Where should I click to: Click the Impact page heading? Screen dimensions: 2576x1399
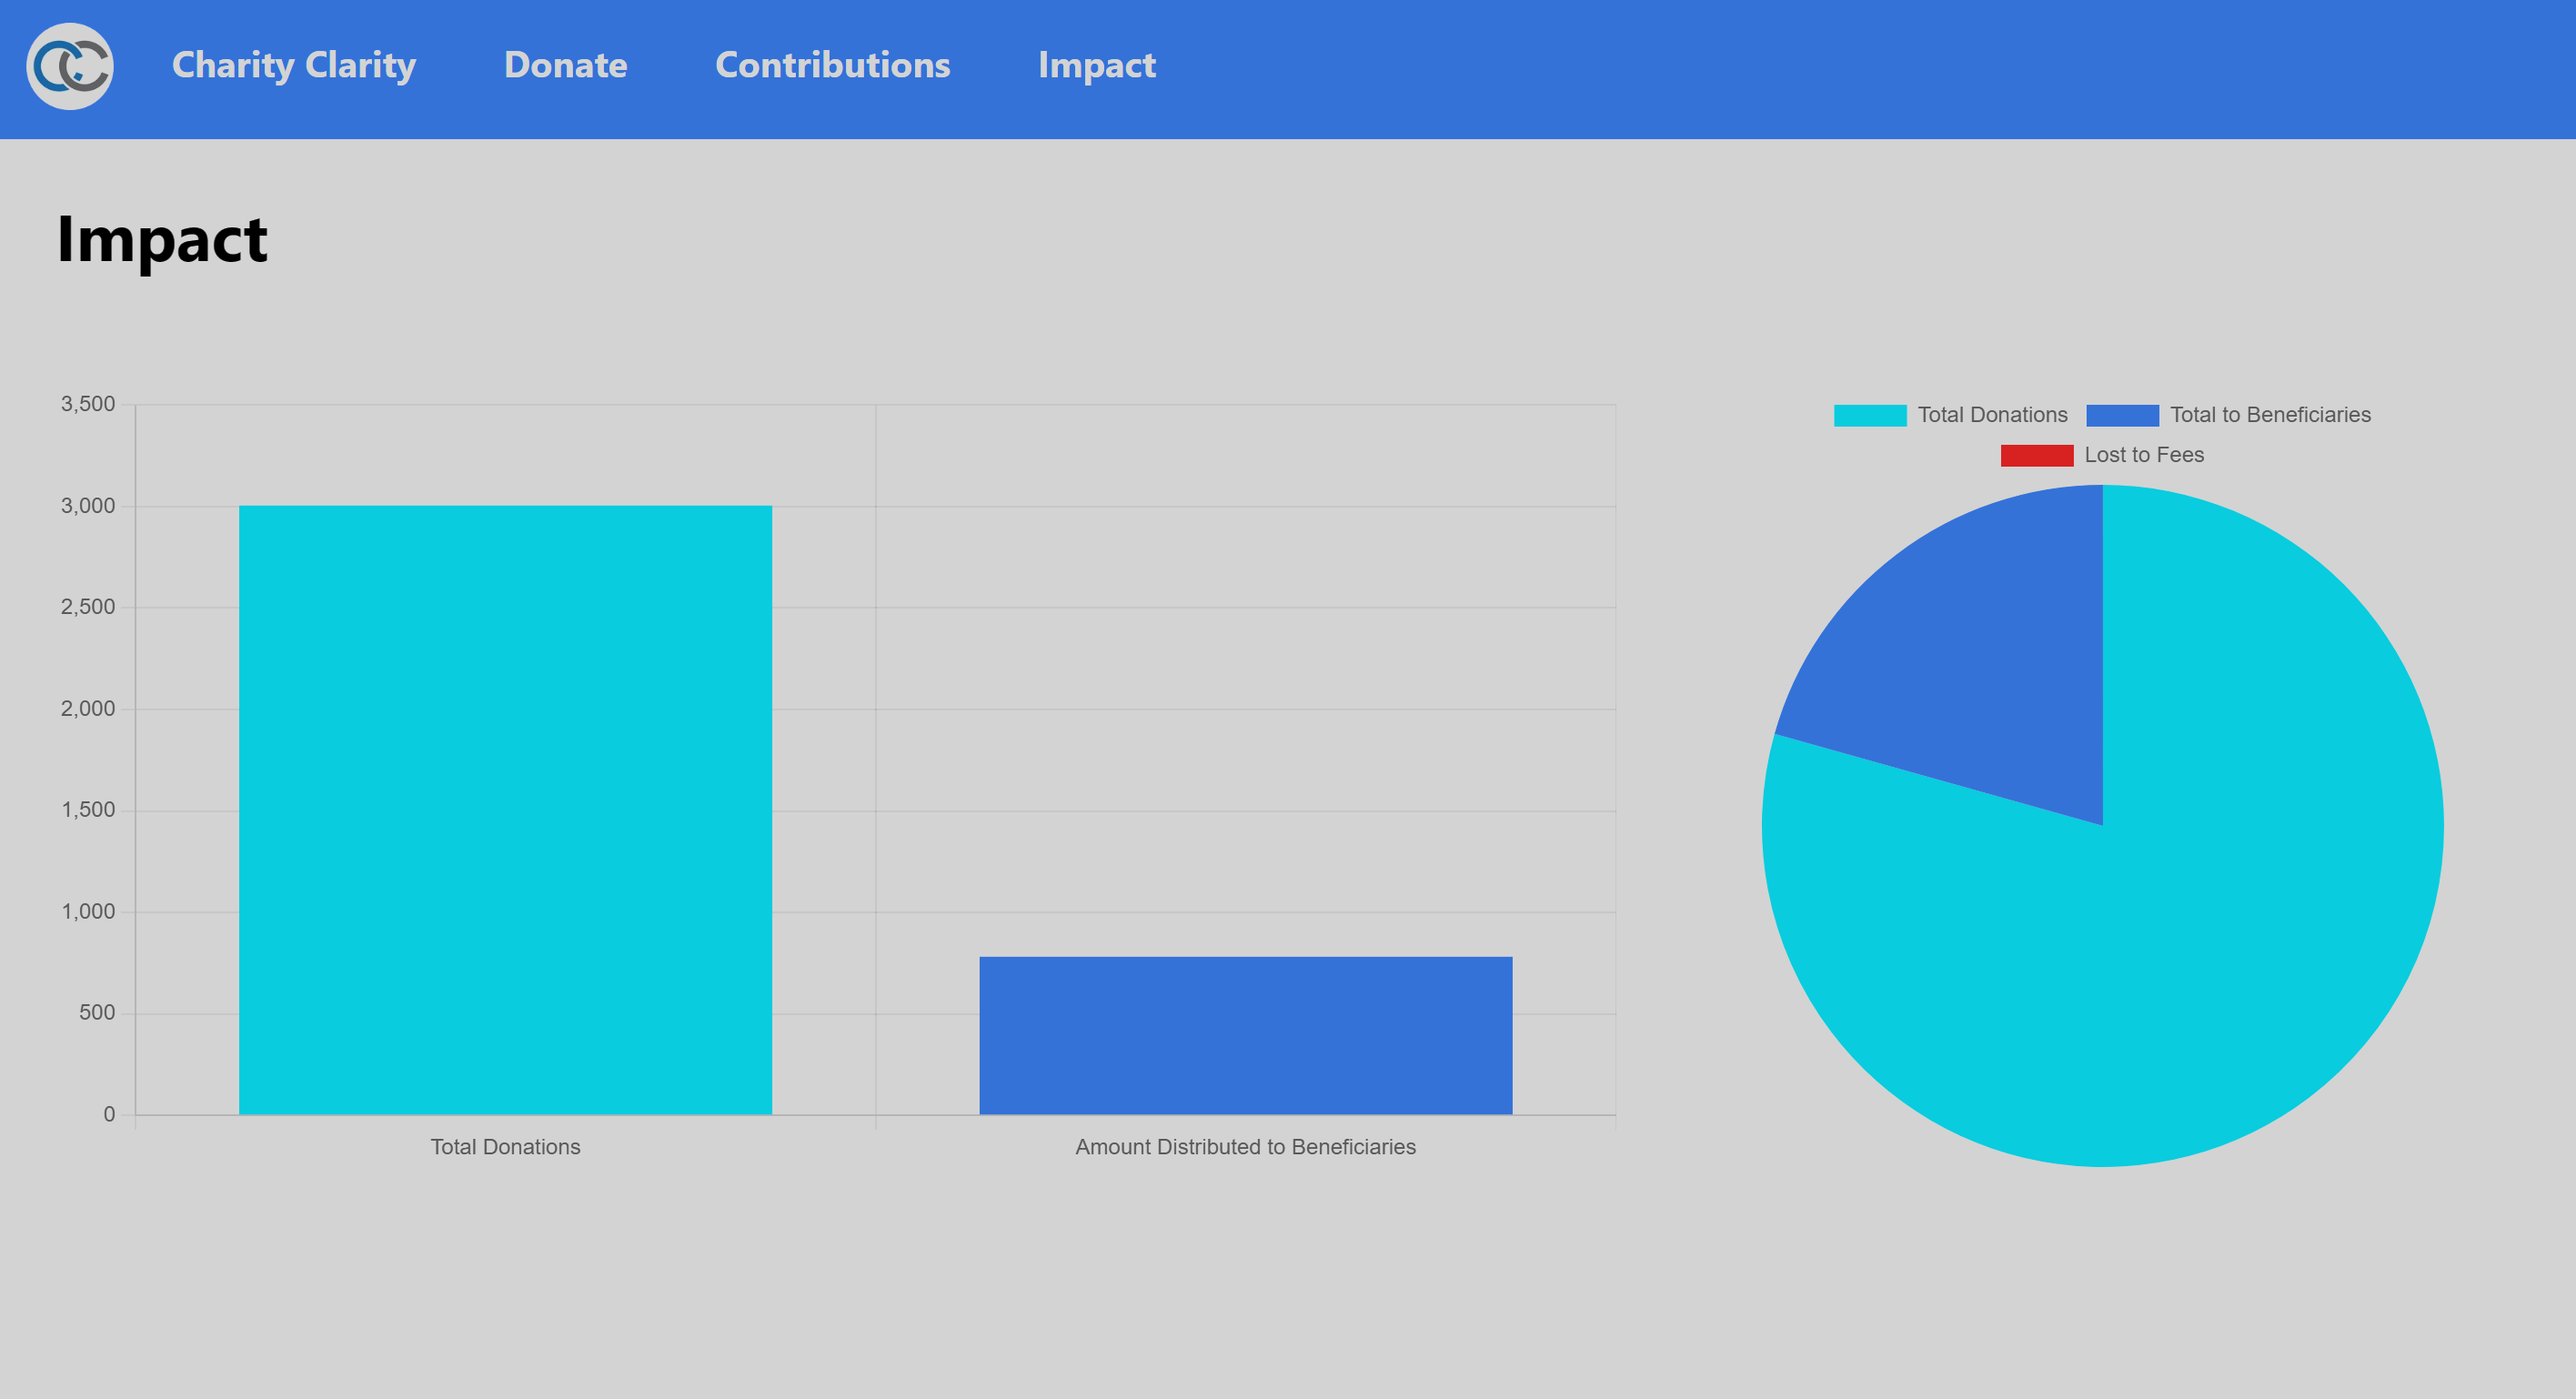click(x=162, y=240)
